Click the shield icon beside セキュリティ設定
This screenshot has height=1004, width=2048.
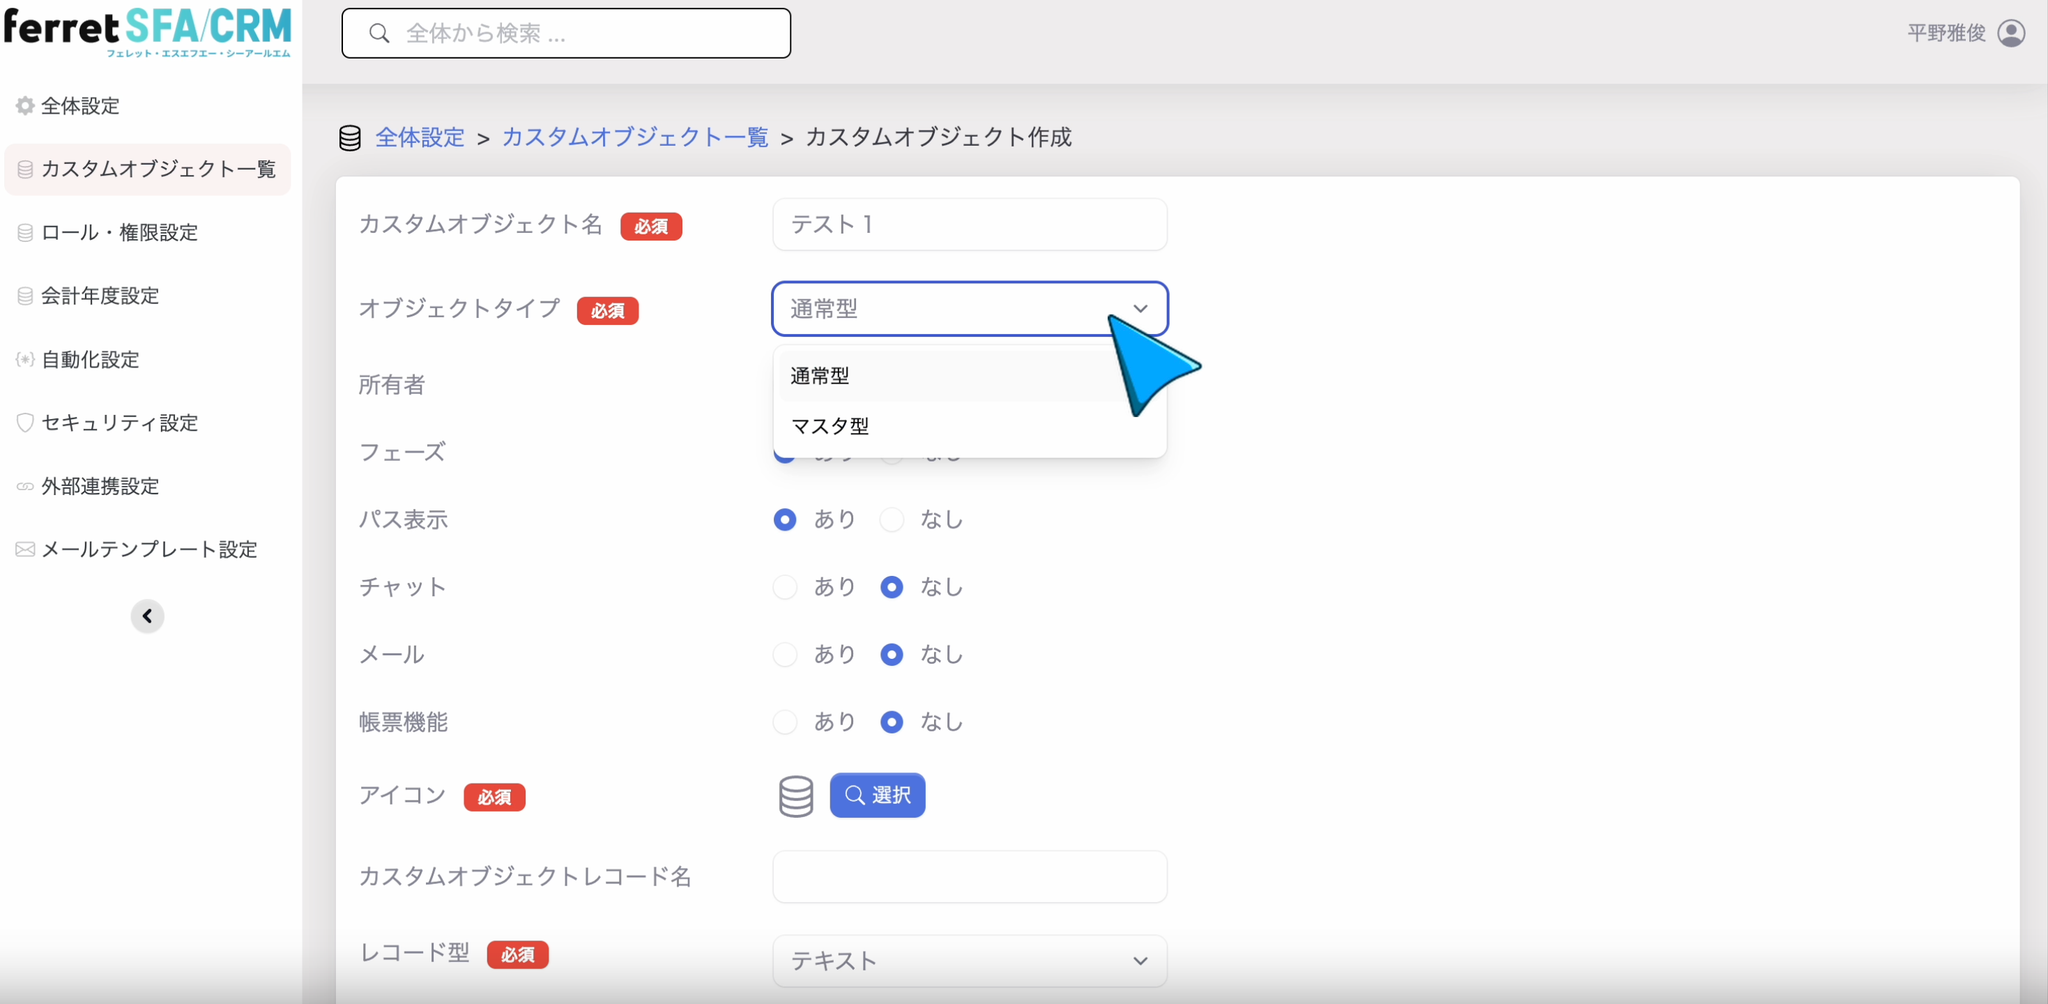pos(25,423)
